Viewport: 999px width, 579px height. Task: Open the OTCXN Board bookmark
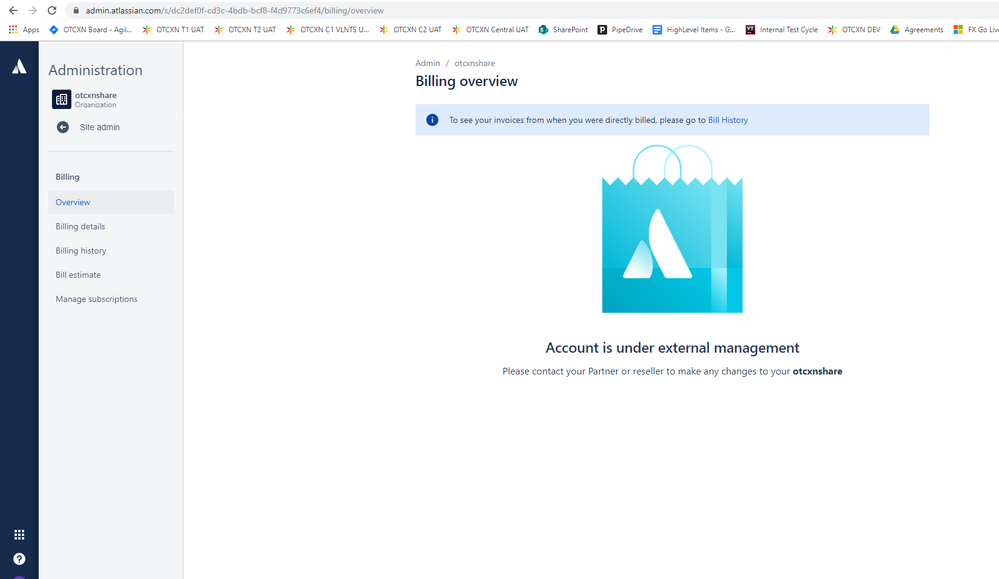(90, 29)
